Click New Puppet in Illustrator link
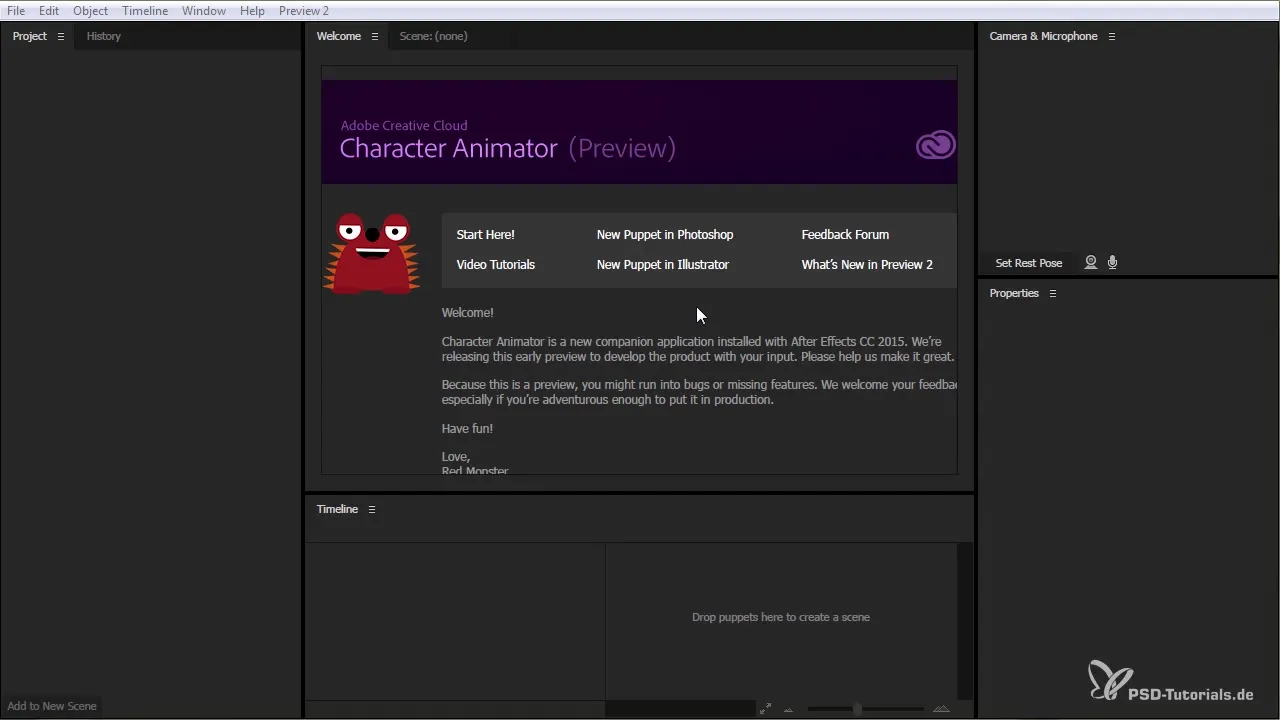The width and height of the screenshot is (1280, 720). [x=663, y=265]
